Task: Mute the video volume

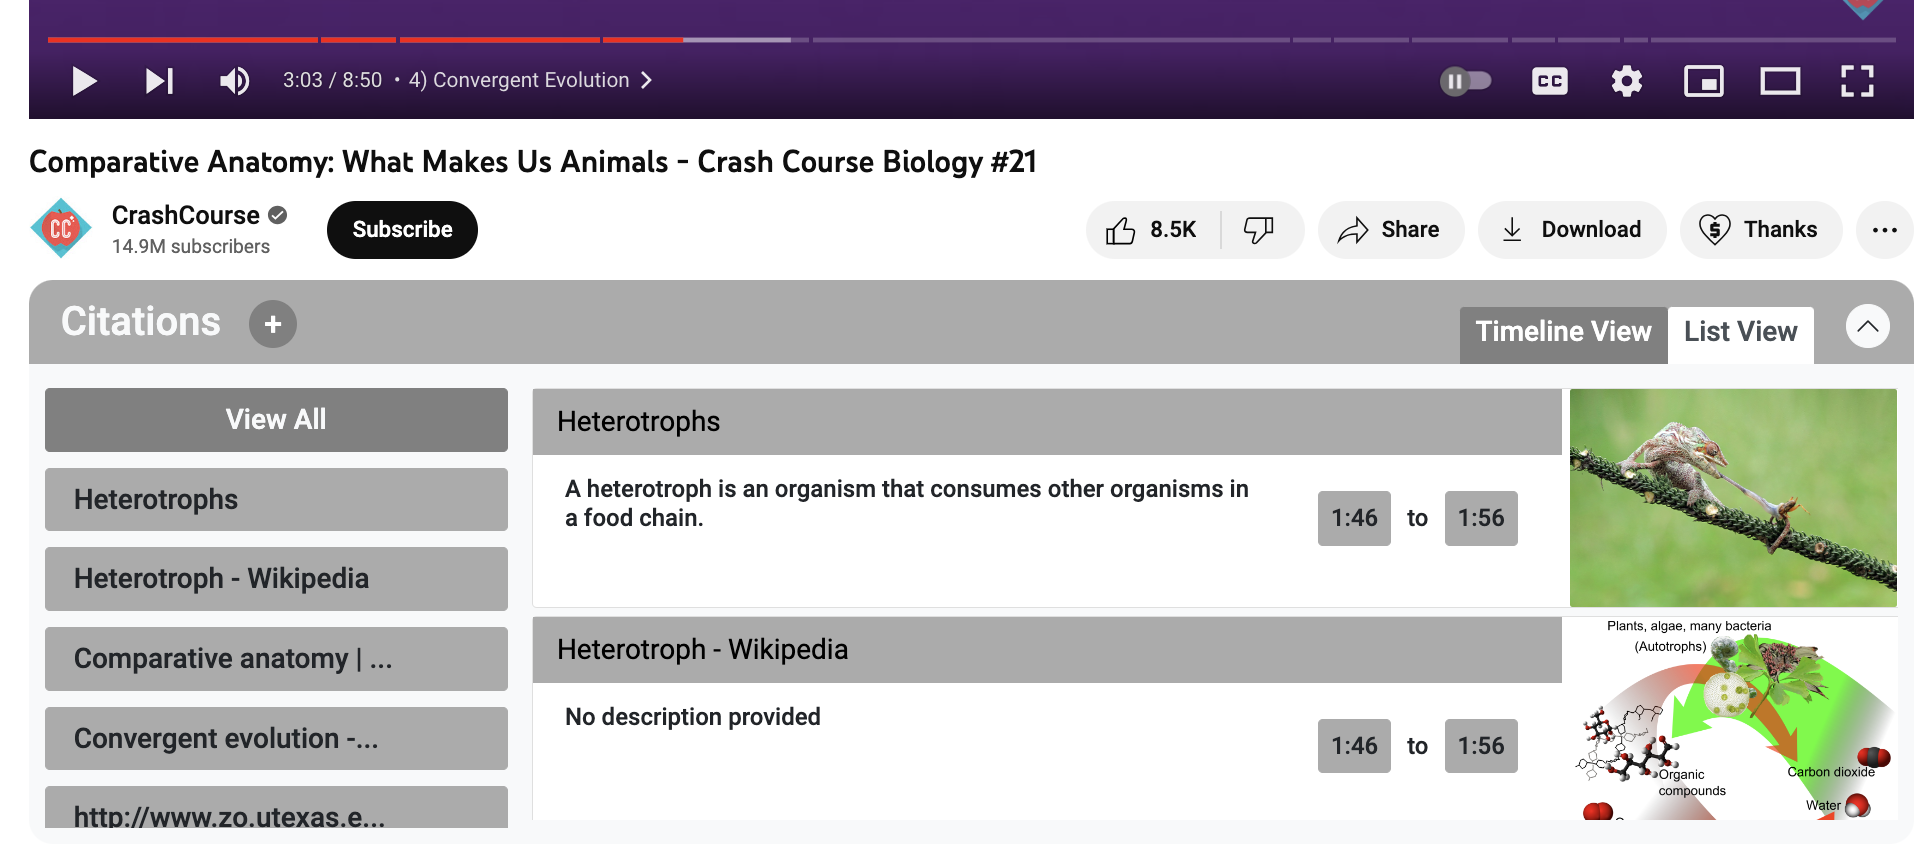Action: 234,81
